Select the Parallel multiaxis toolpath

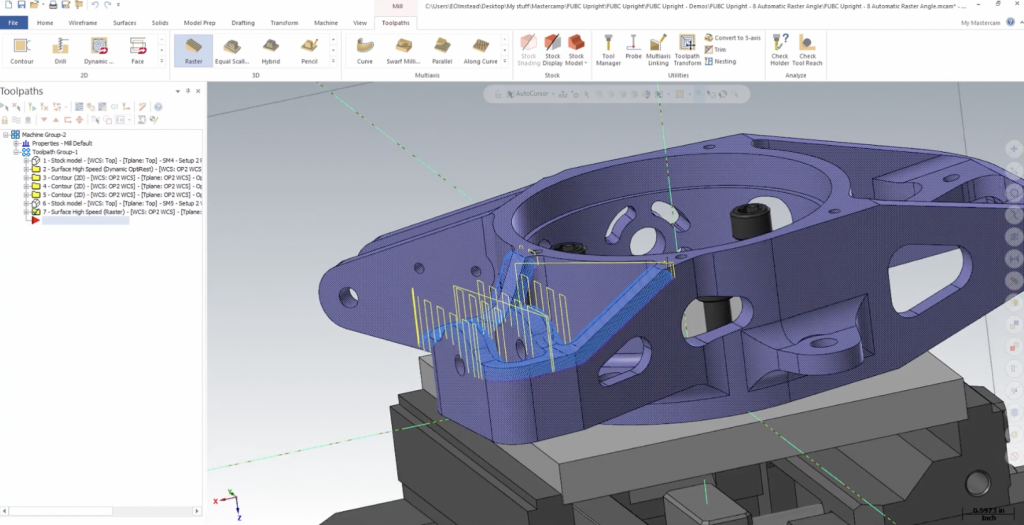click(x=442, y=51)
